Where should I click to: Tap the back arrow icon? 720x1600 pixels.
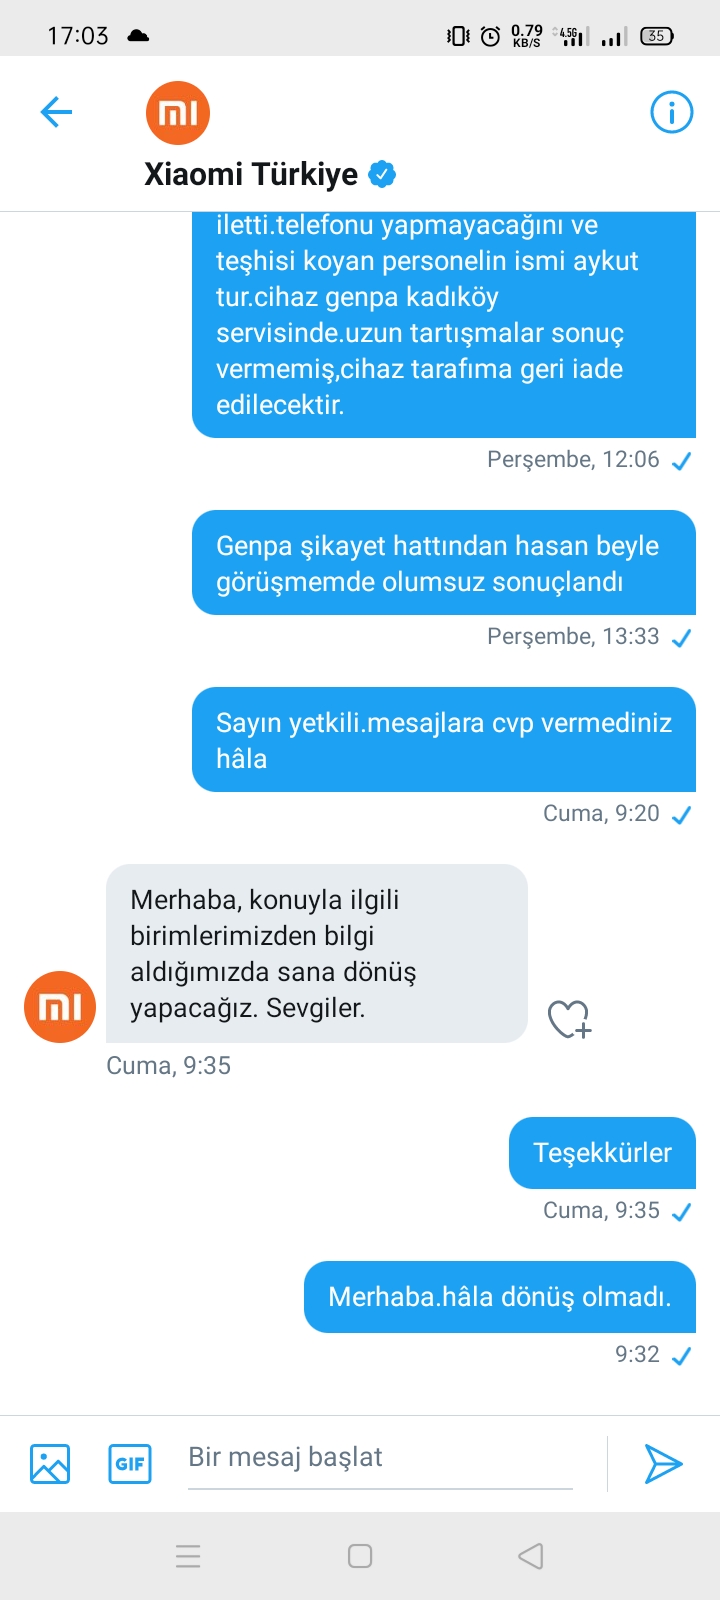[x=57, y=112]
